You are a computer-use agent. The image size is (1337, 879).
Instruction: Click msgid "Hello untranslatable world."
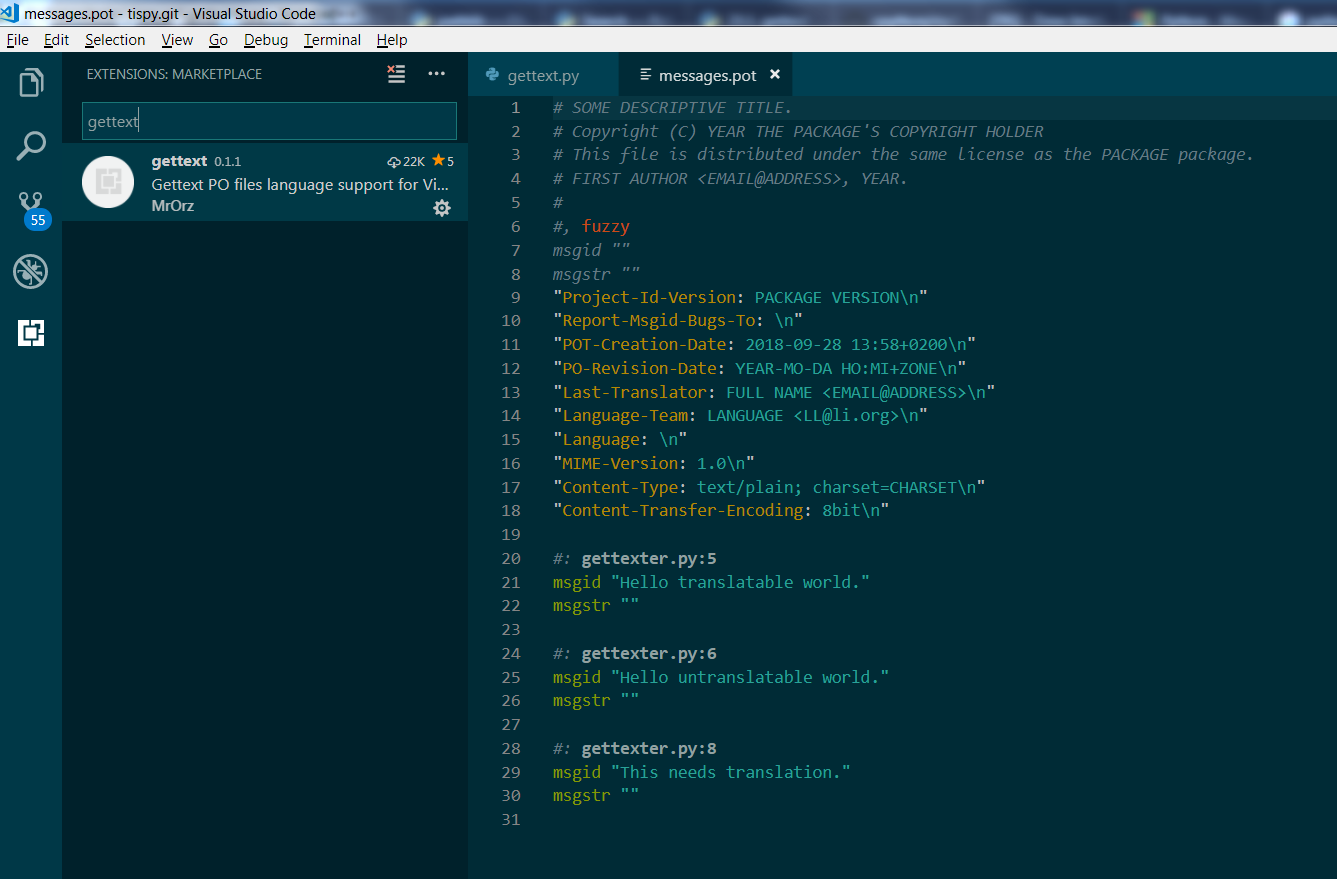(721, 678)
